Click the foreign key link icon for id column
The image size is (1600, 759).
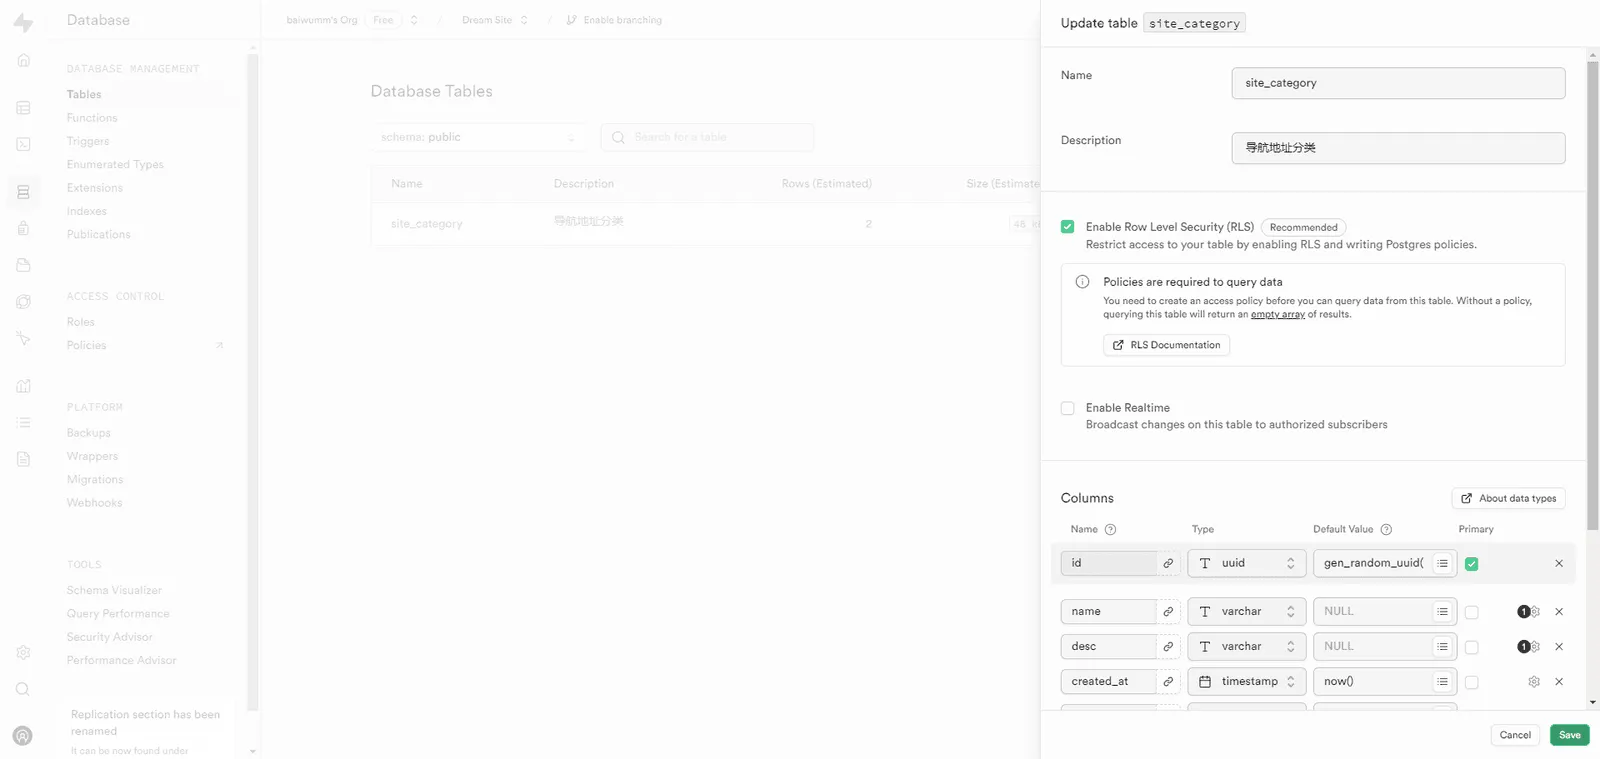1168,564
